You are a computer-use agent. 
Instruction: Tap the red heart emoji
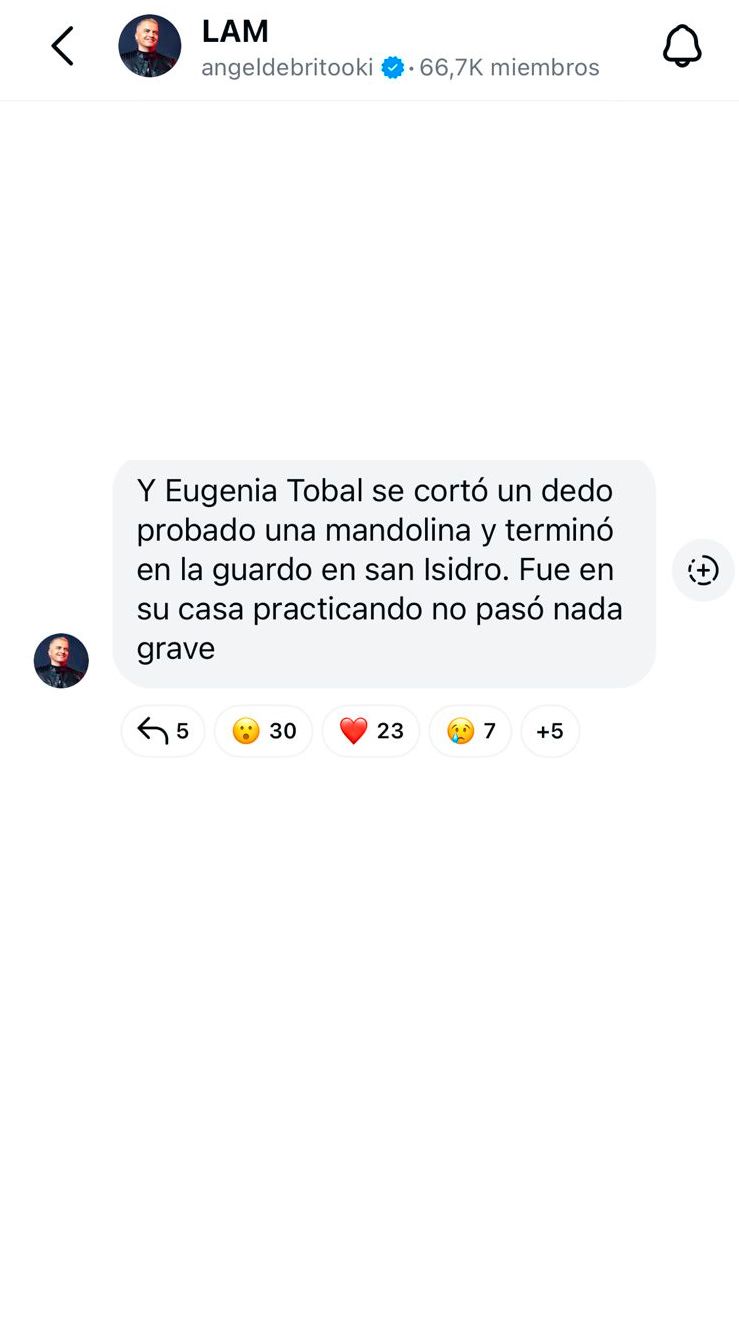(x=353, y=731)
